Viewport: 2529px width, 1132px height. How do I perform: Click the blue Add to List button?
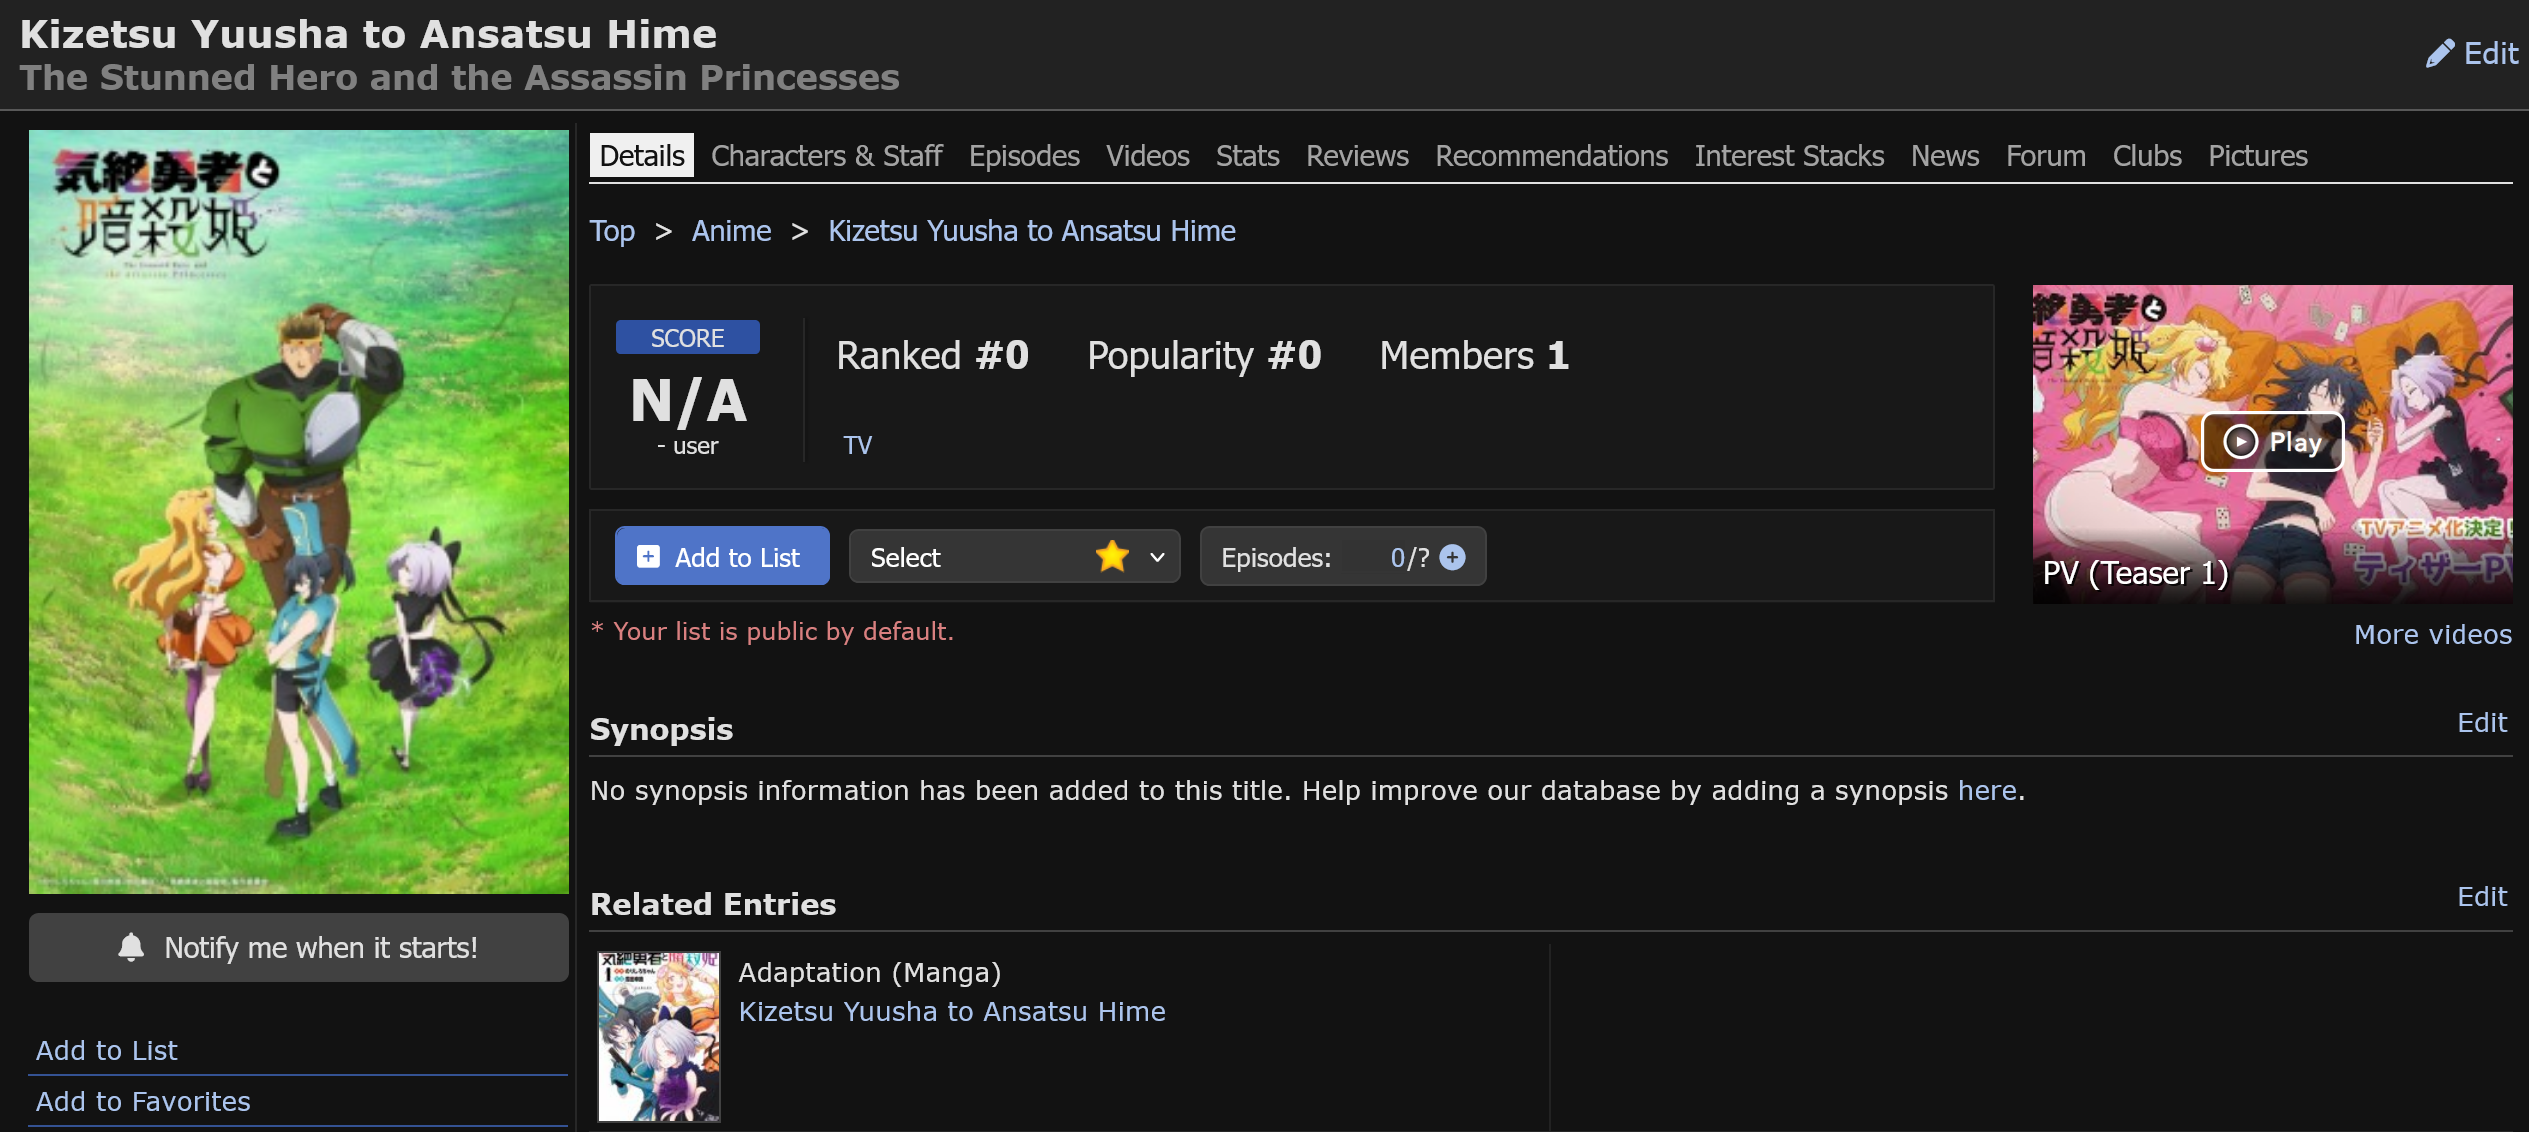click(721, 557)
